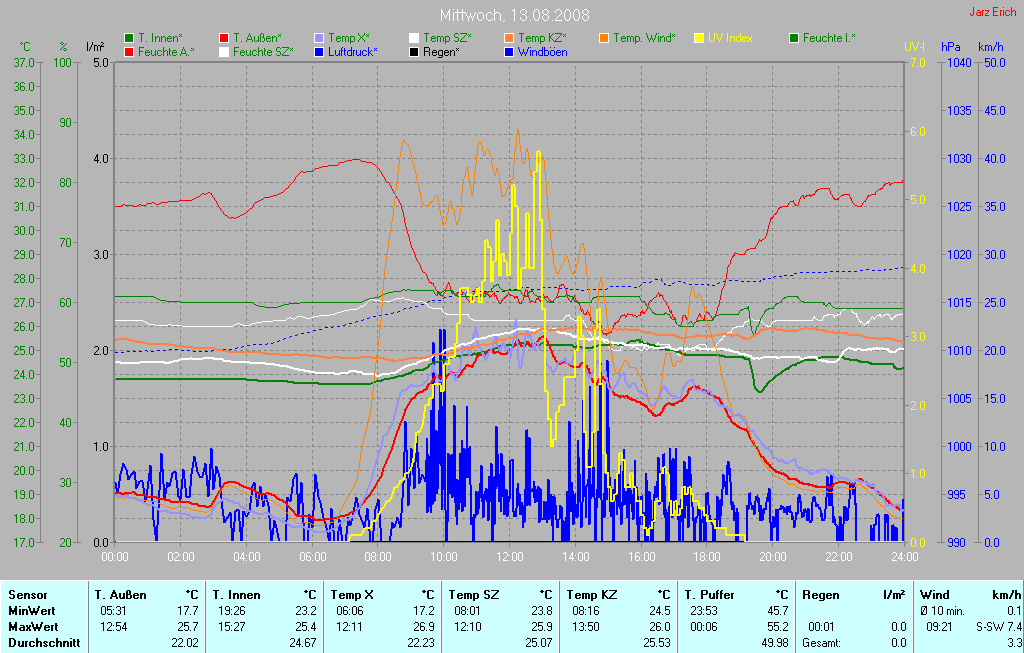
Task: Click the l/m² rain axis unit label
Action: pos(95,47)
